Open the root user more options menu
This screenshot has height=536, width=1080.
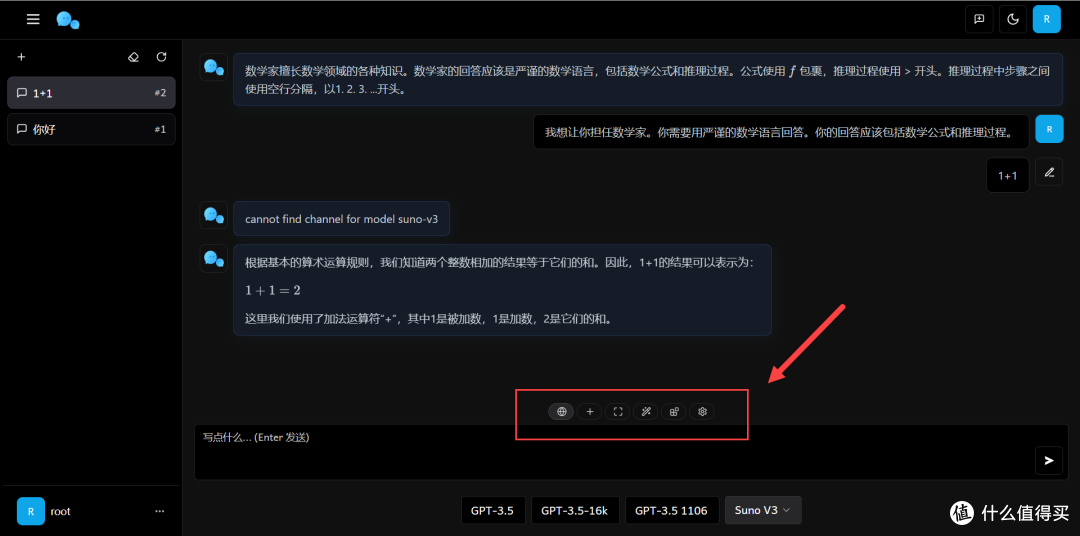(160, 511)
